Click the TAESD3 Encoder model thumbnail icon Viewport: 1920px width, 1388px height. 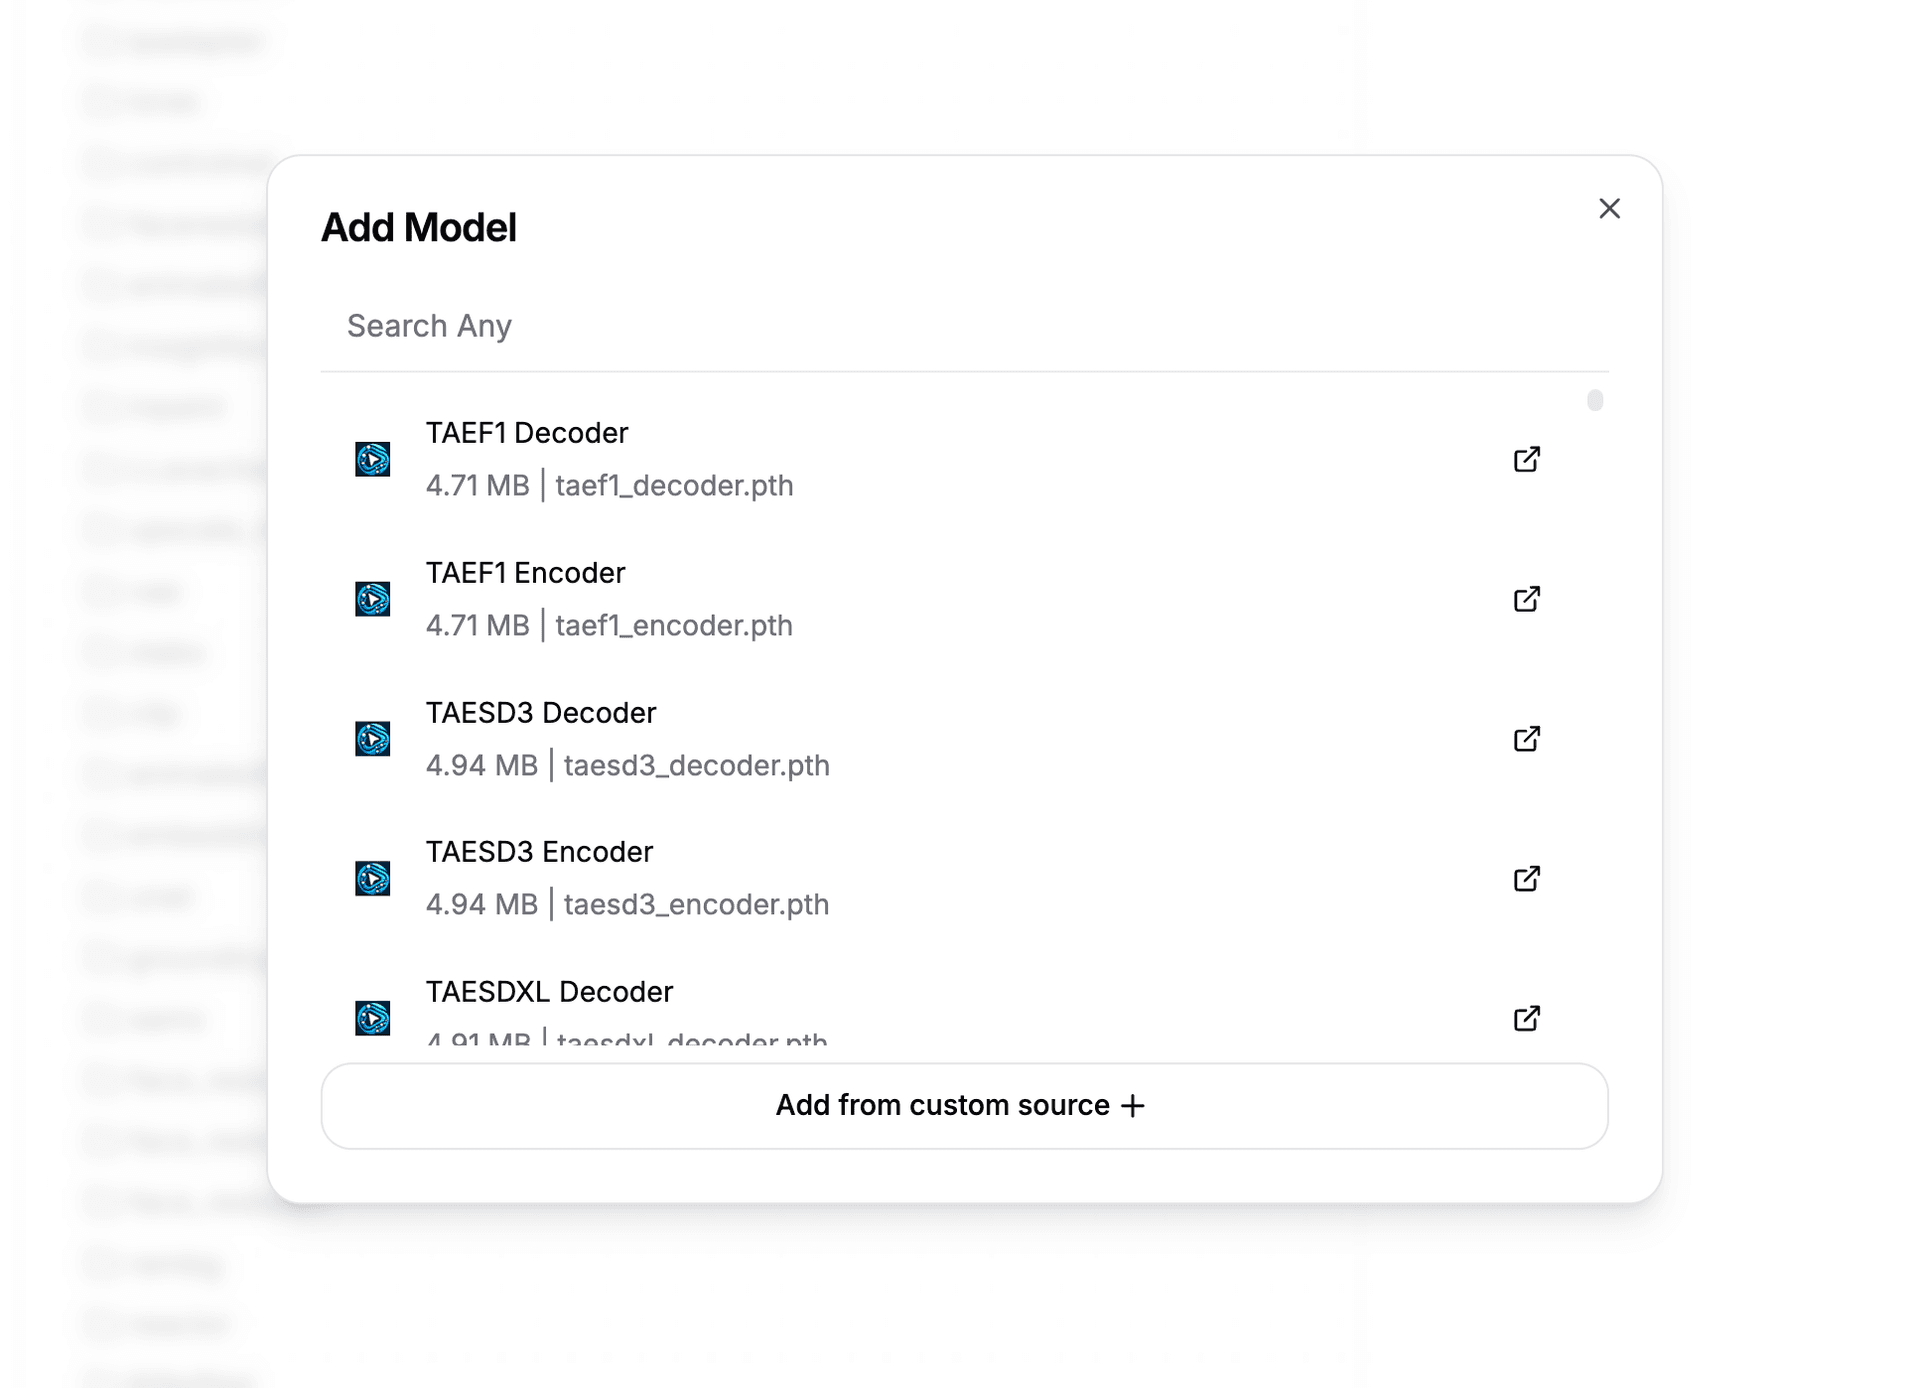pos(372,879)
